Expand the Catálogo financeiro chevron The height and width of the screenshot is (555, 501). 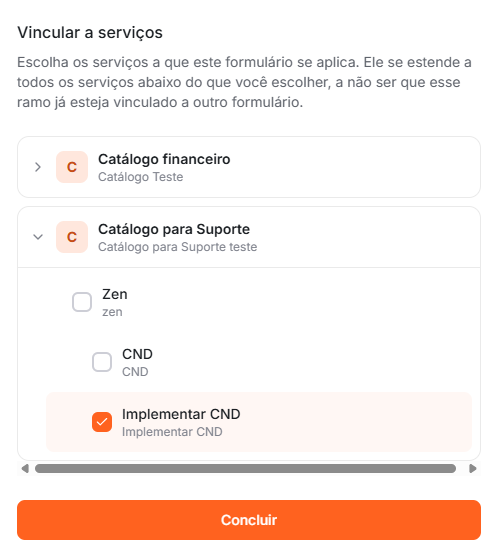pos(38,167)
